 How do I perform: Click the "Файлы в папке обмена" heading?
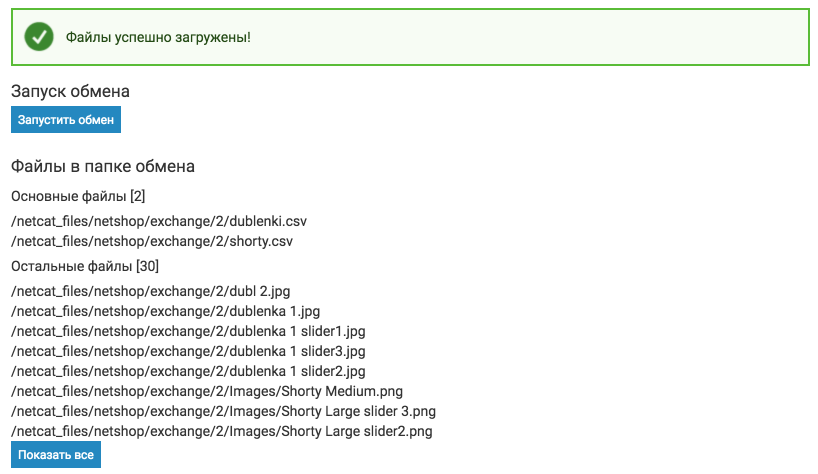102,166
